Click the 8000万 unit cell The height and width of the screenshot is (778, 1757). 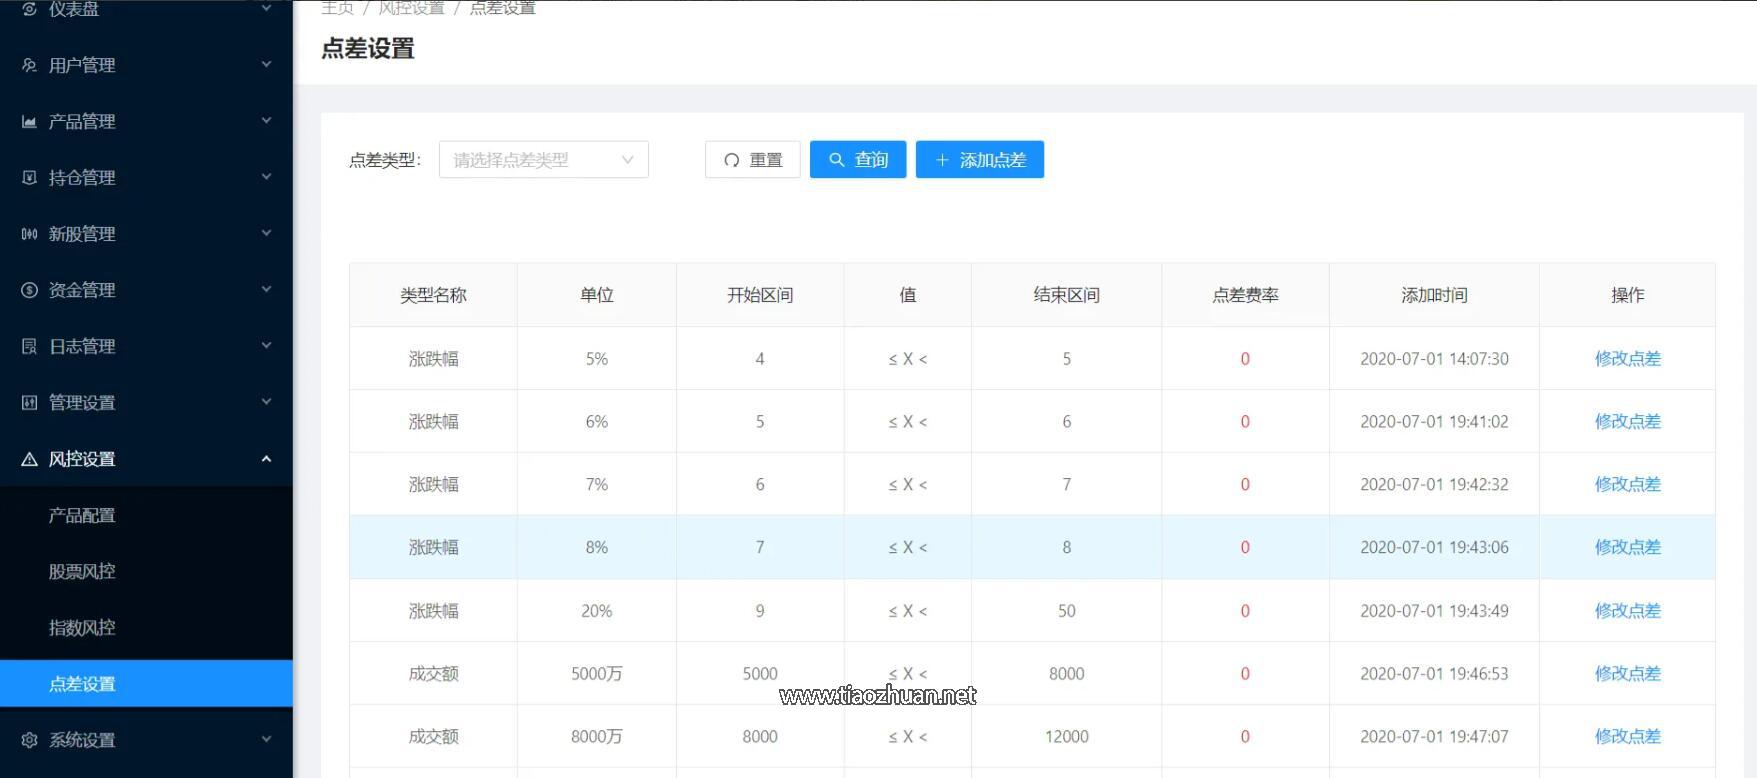pyautogui.click(x=597, y=737)
